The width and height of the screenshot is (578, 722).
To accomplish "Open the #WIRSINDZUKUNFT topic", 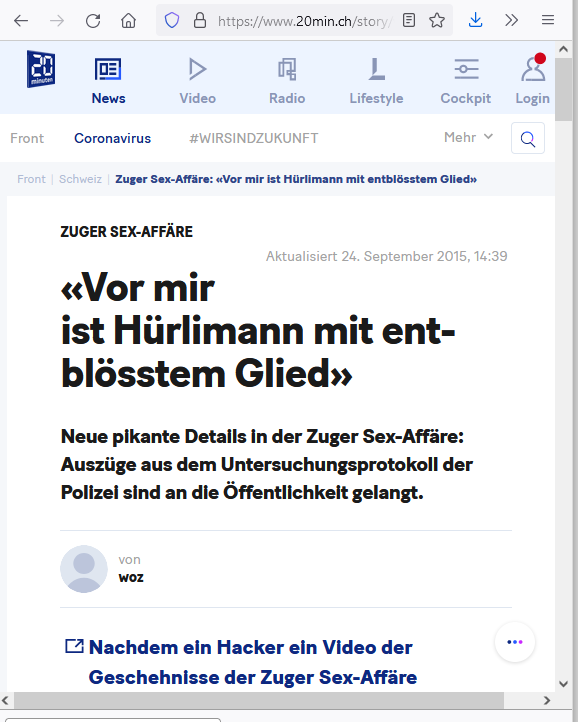I will 254,138.
